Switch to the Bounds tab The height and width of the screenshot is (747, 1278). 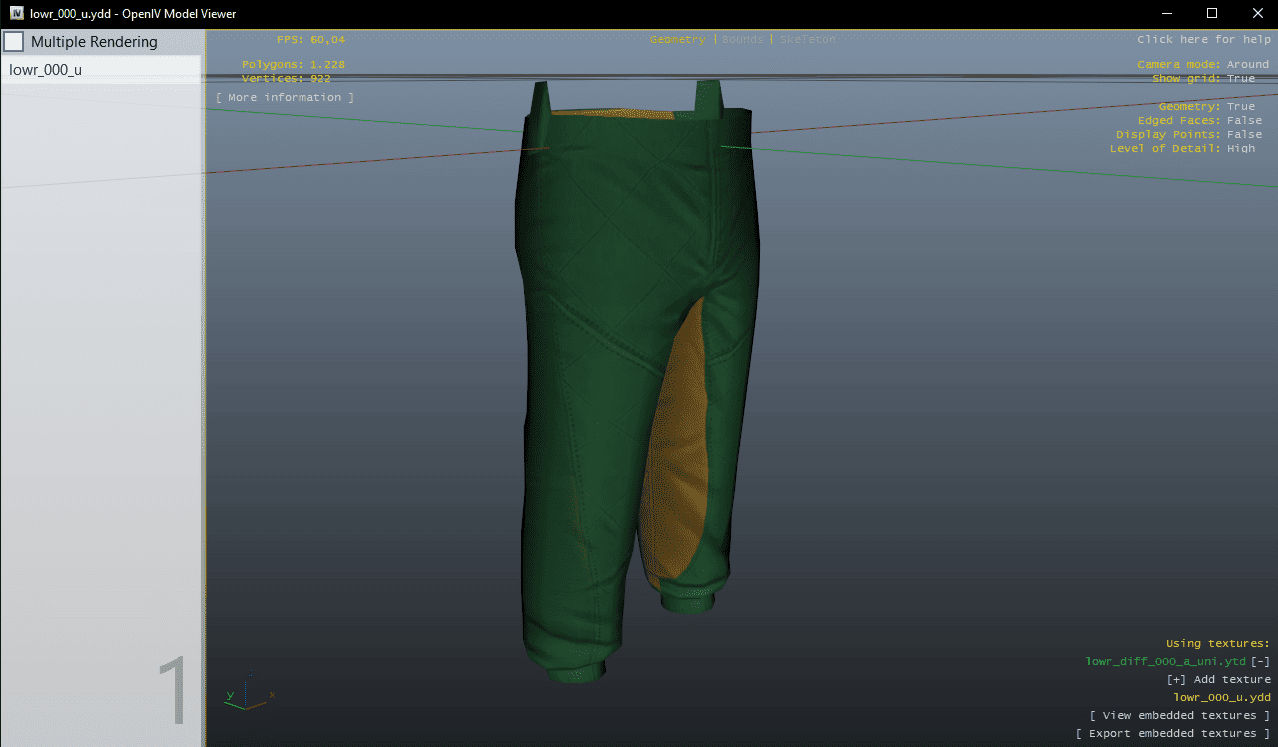point(742,39)
